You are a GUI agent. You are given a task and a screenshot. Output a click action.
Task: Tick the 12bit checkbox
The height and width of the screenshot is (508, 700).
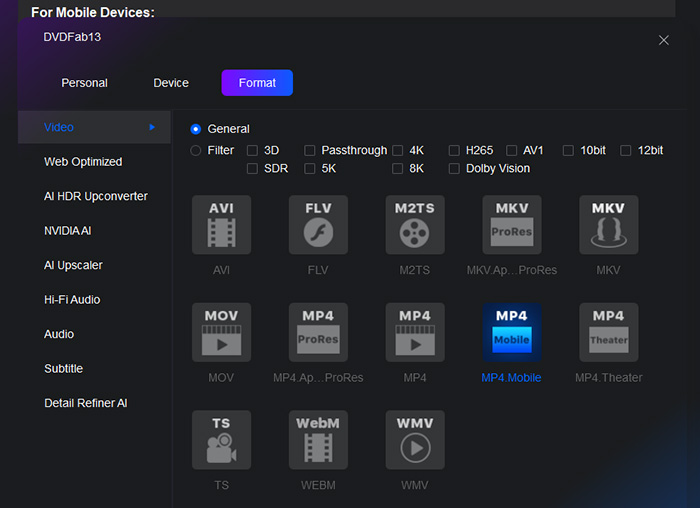click(x=626, y=150)
